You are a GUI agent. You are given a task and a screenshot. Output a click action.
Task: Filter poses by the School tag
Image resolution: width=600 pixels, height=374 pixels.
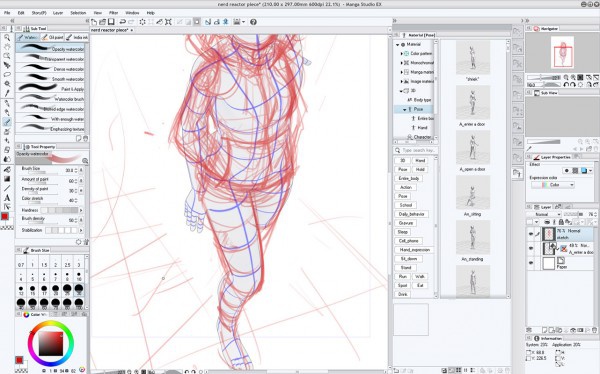coord(406,205)
